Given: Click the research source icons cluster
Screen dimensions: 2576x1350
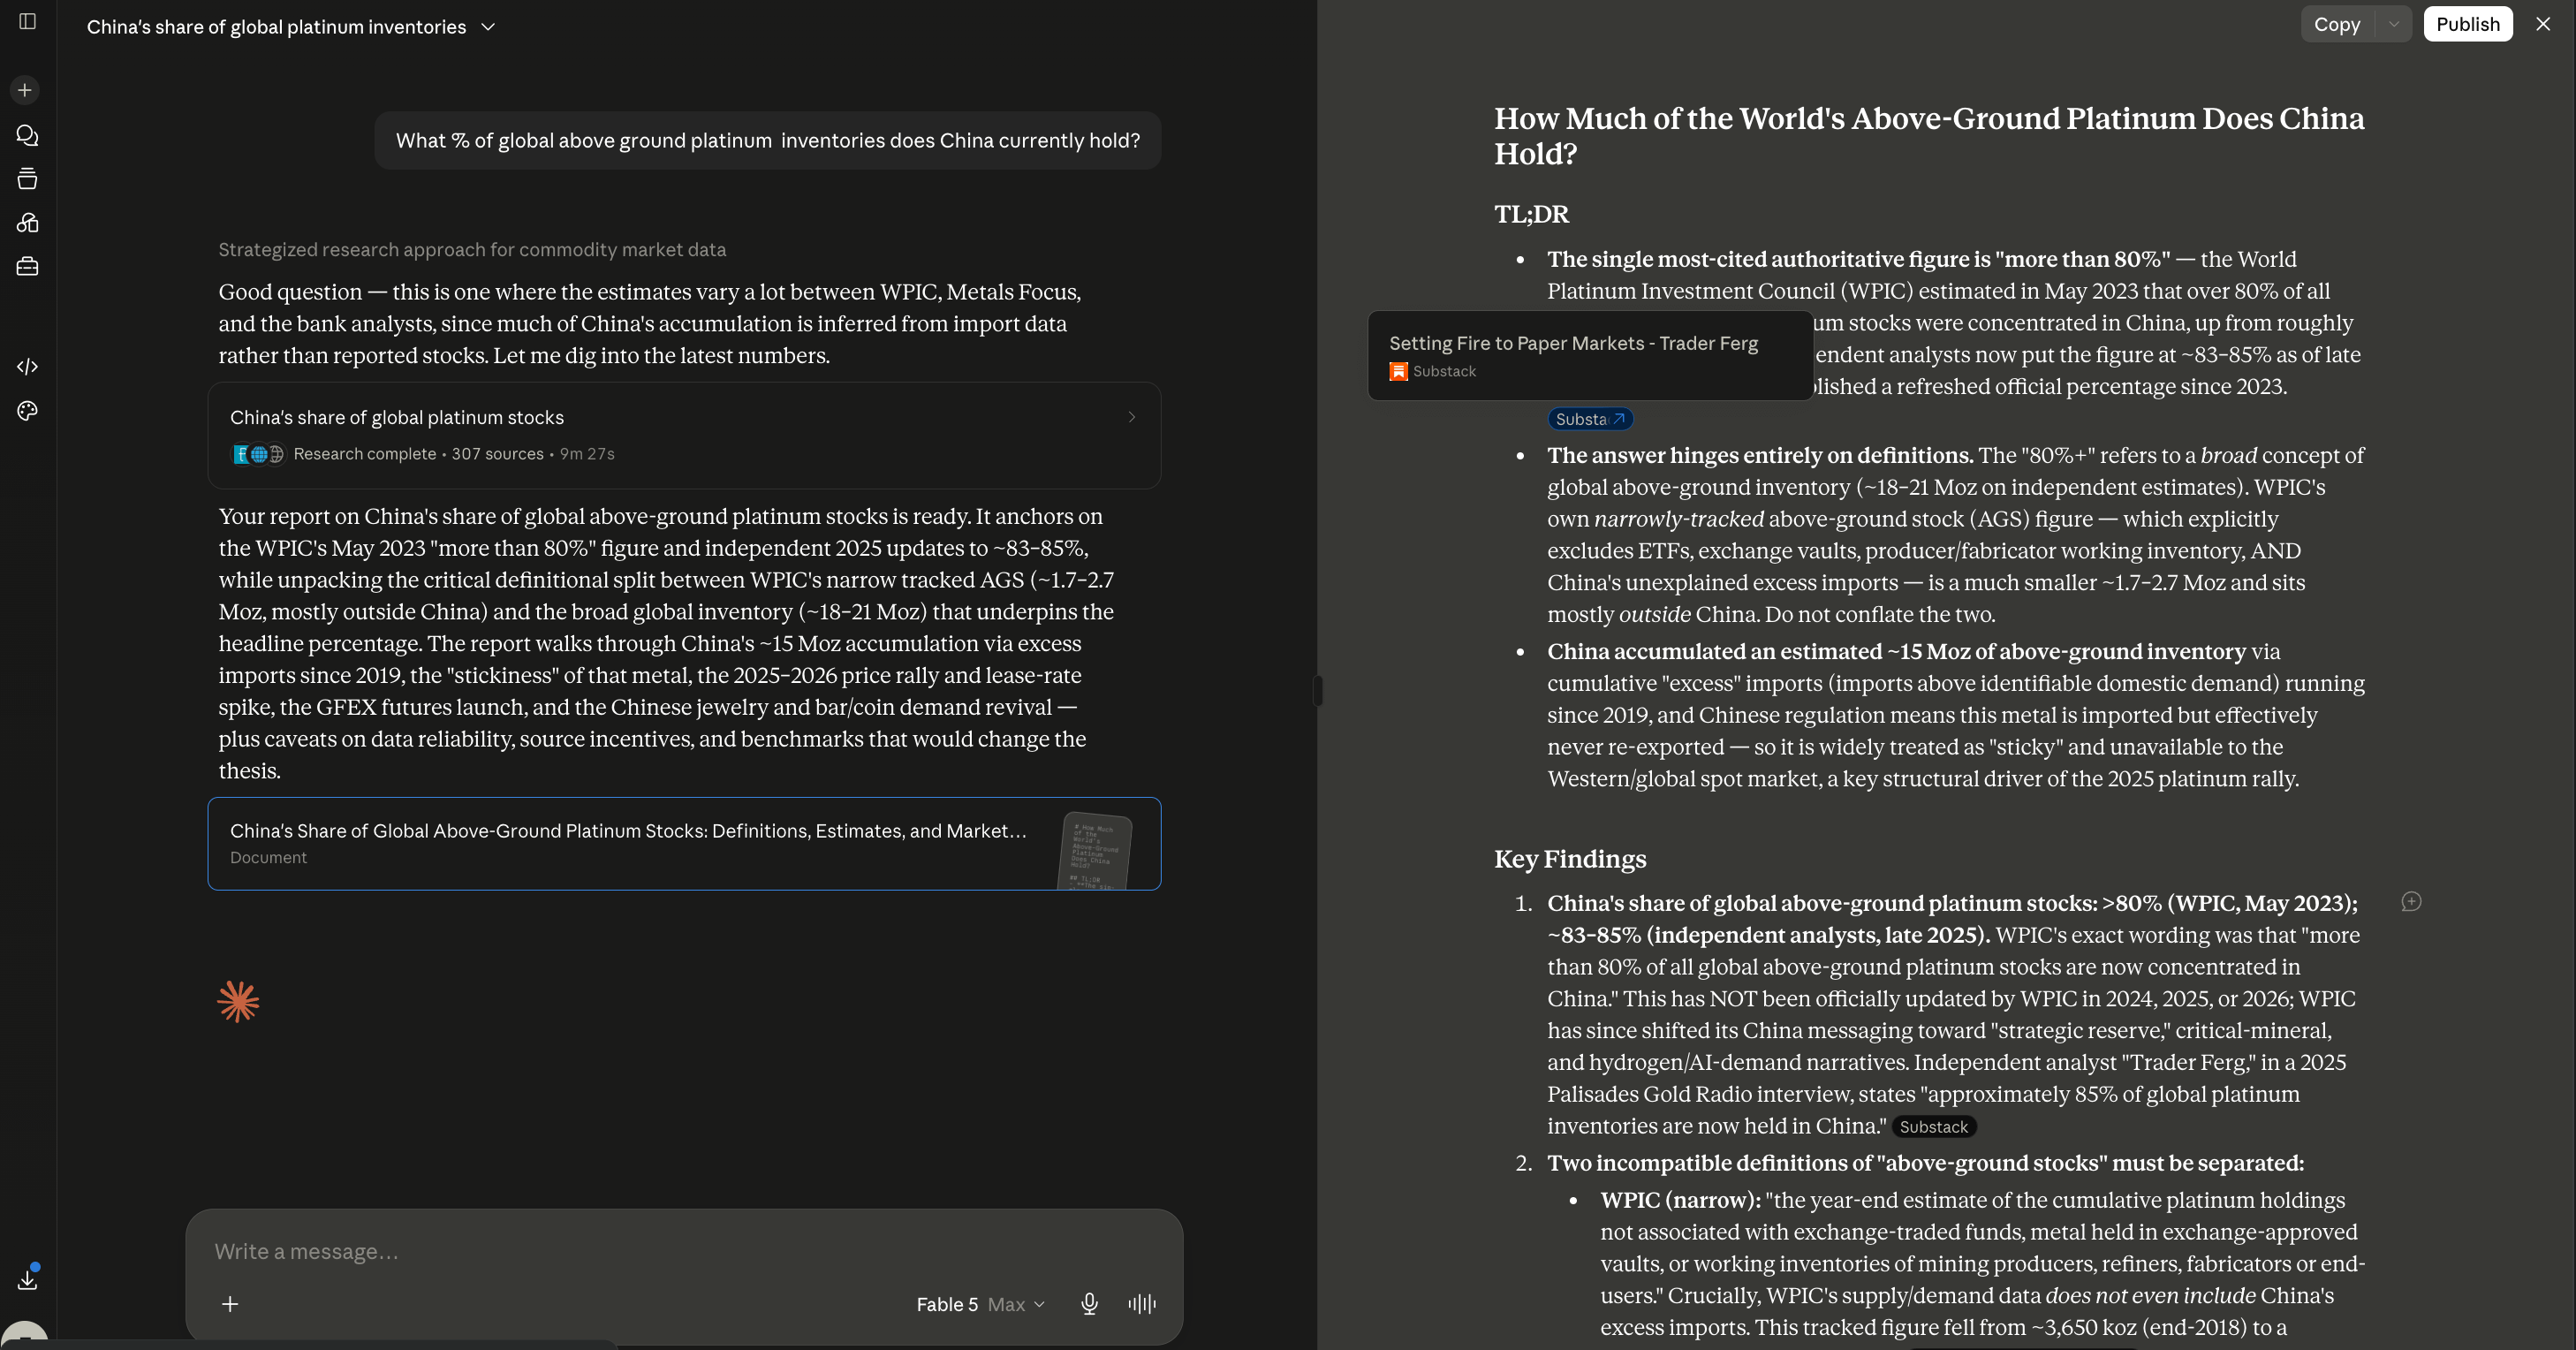Looking at the screenshot, I should [x=258, y=454].
